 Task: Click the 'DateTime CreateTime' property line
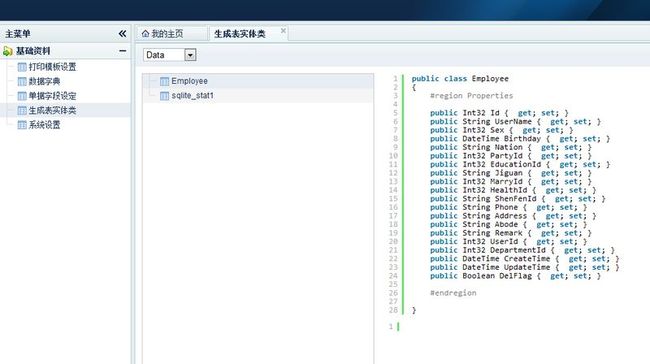click(524, 259)
